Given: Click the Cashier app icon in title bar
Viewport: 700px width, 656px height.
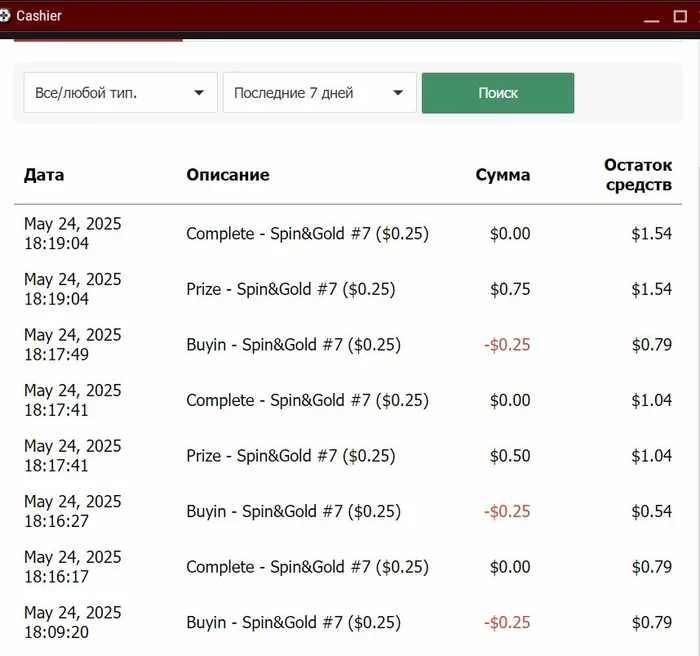Looking at the screenshot, I should coord(7,16).
